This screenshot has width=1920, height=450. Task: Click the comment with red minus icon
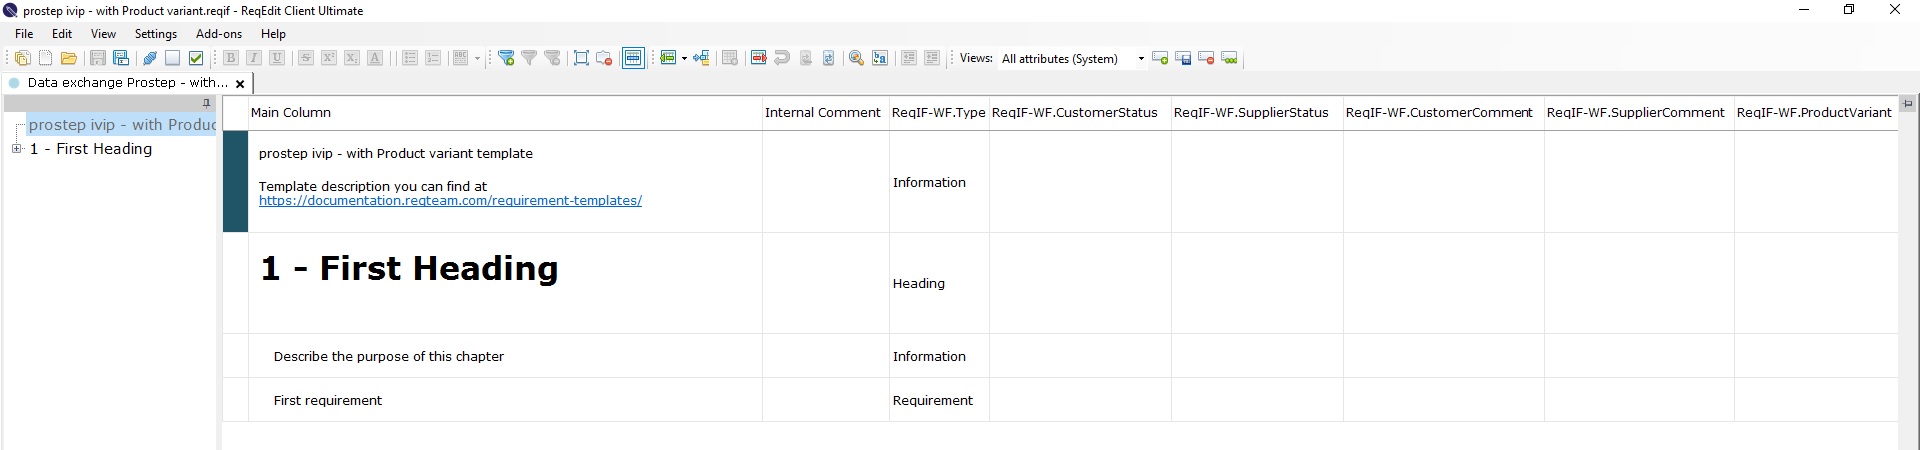click(x=604, y=58)
